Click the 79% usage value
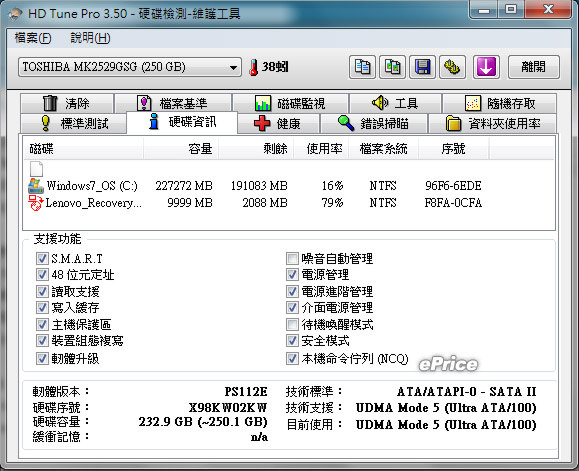The width and height of the screenshot is (579, 471). (332, 203)
